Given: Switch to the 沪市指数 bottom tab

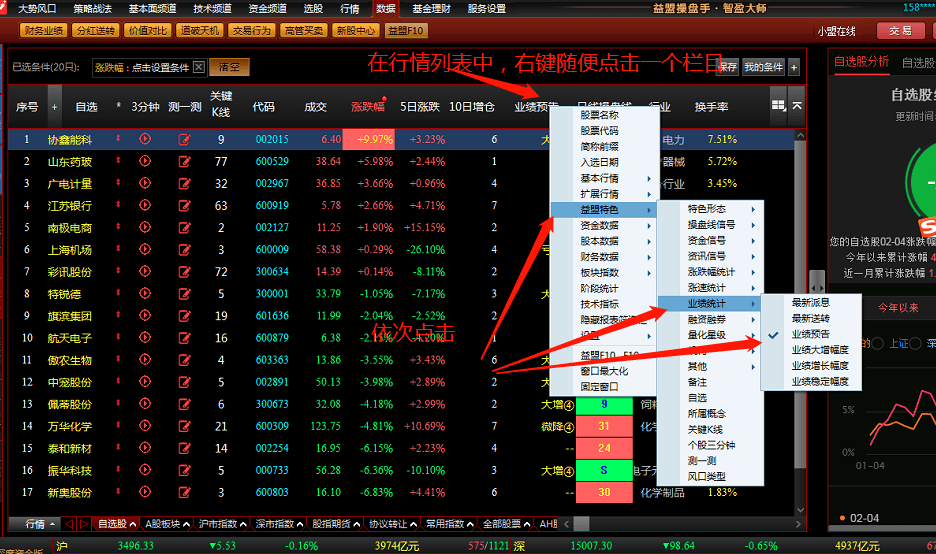Looking at the screenshot, I should point(222,524).
